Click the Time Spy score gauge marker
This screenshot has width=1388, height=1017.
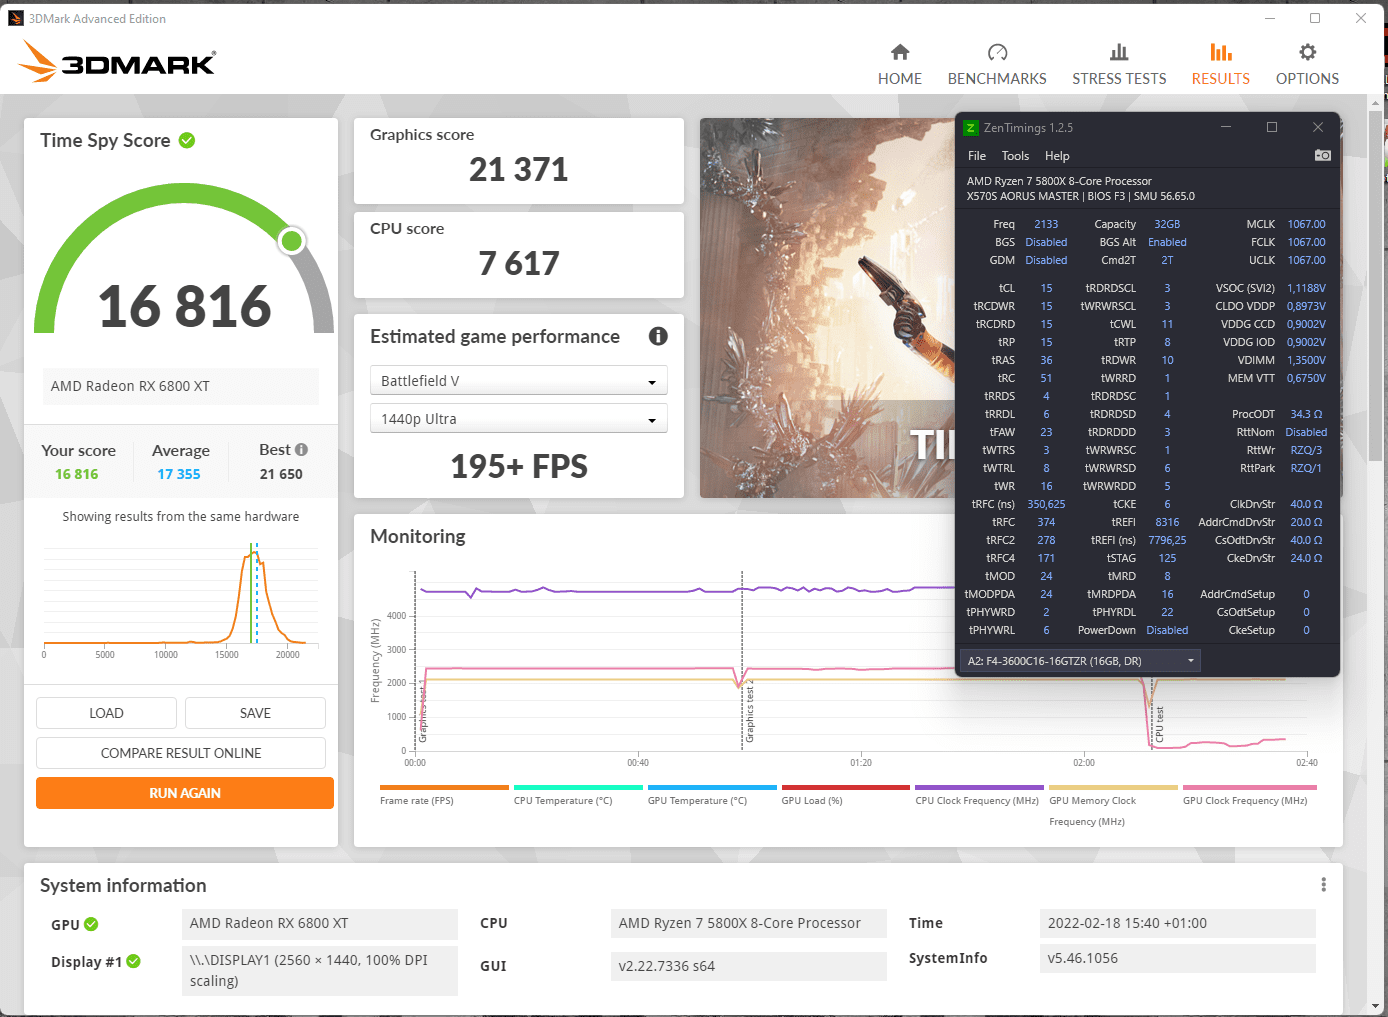click(x=292, y=241)
